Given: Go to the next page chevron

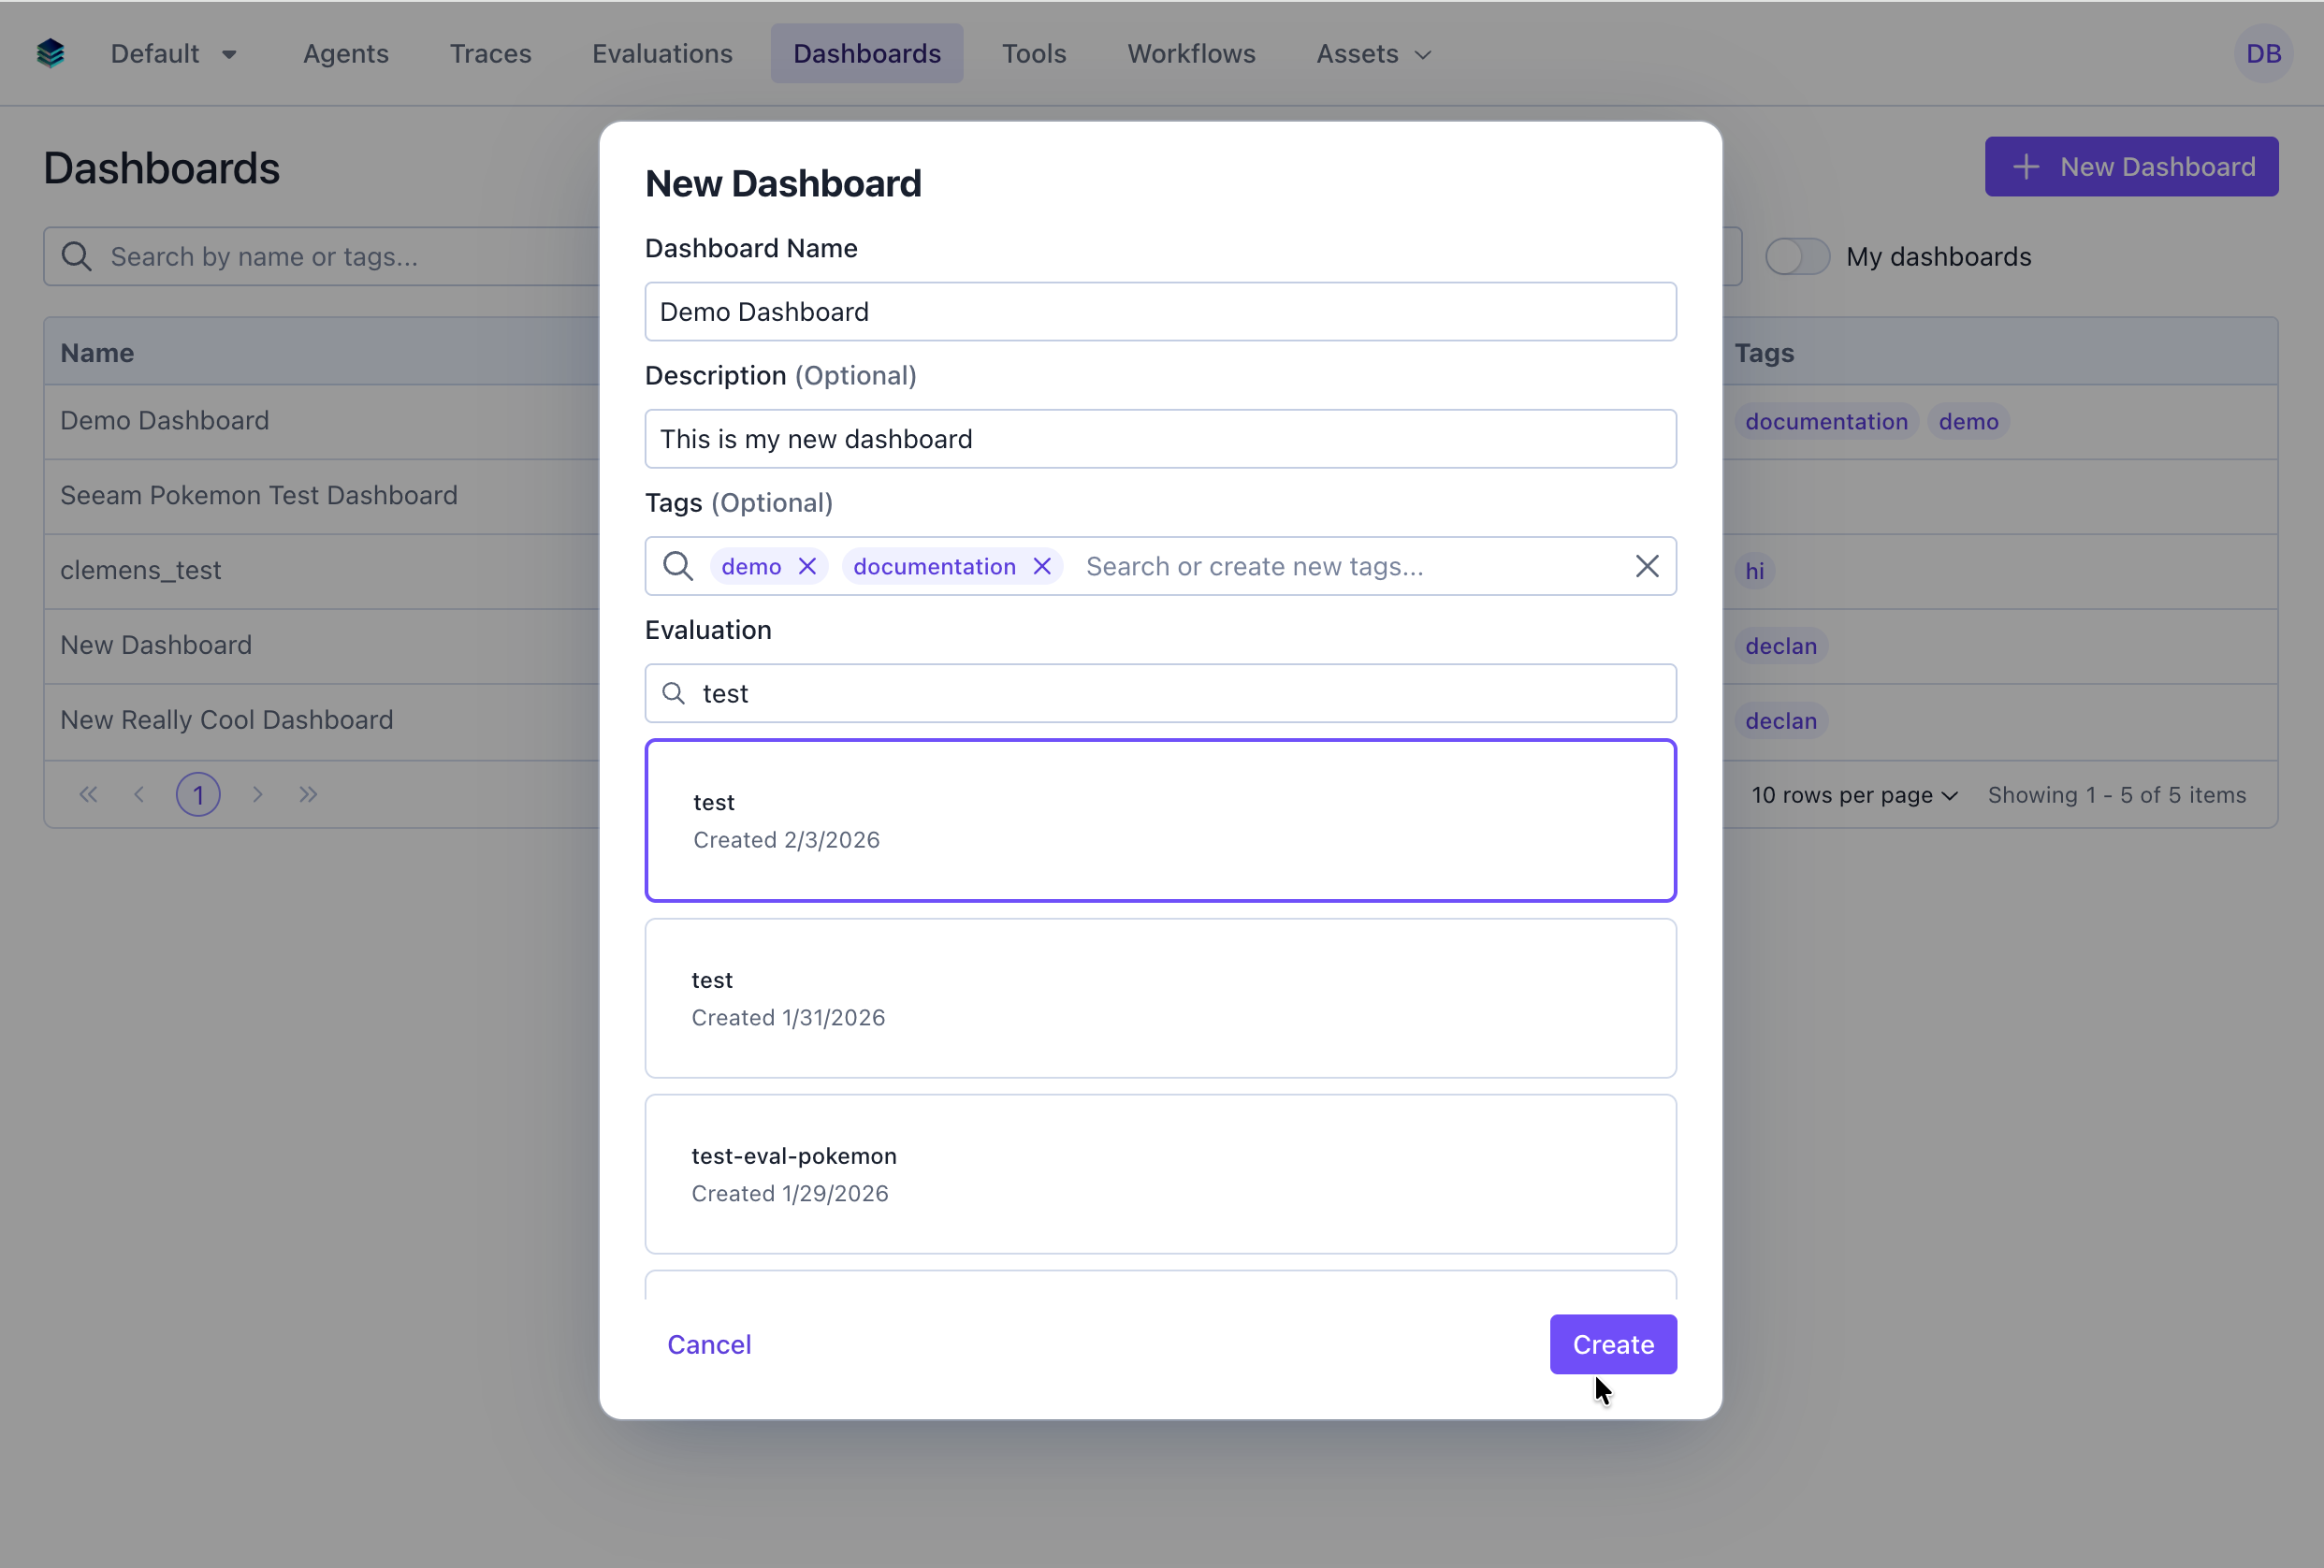Looking at the screenshot, I should pyautogui.click(x=257, y=793).
